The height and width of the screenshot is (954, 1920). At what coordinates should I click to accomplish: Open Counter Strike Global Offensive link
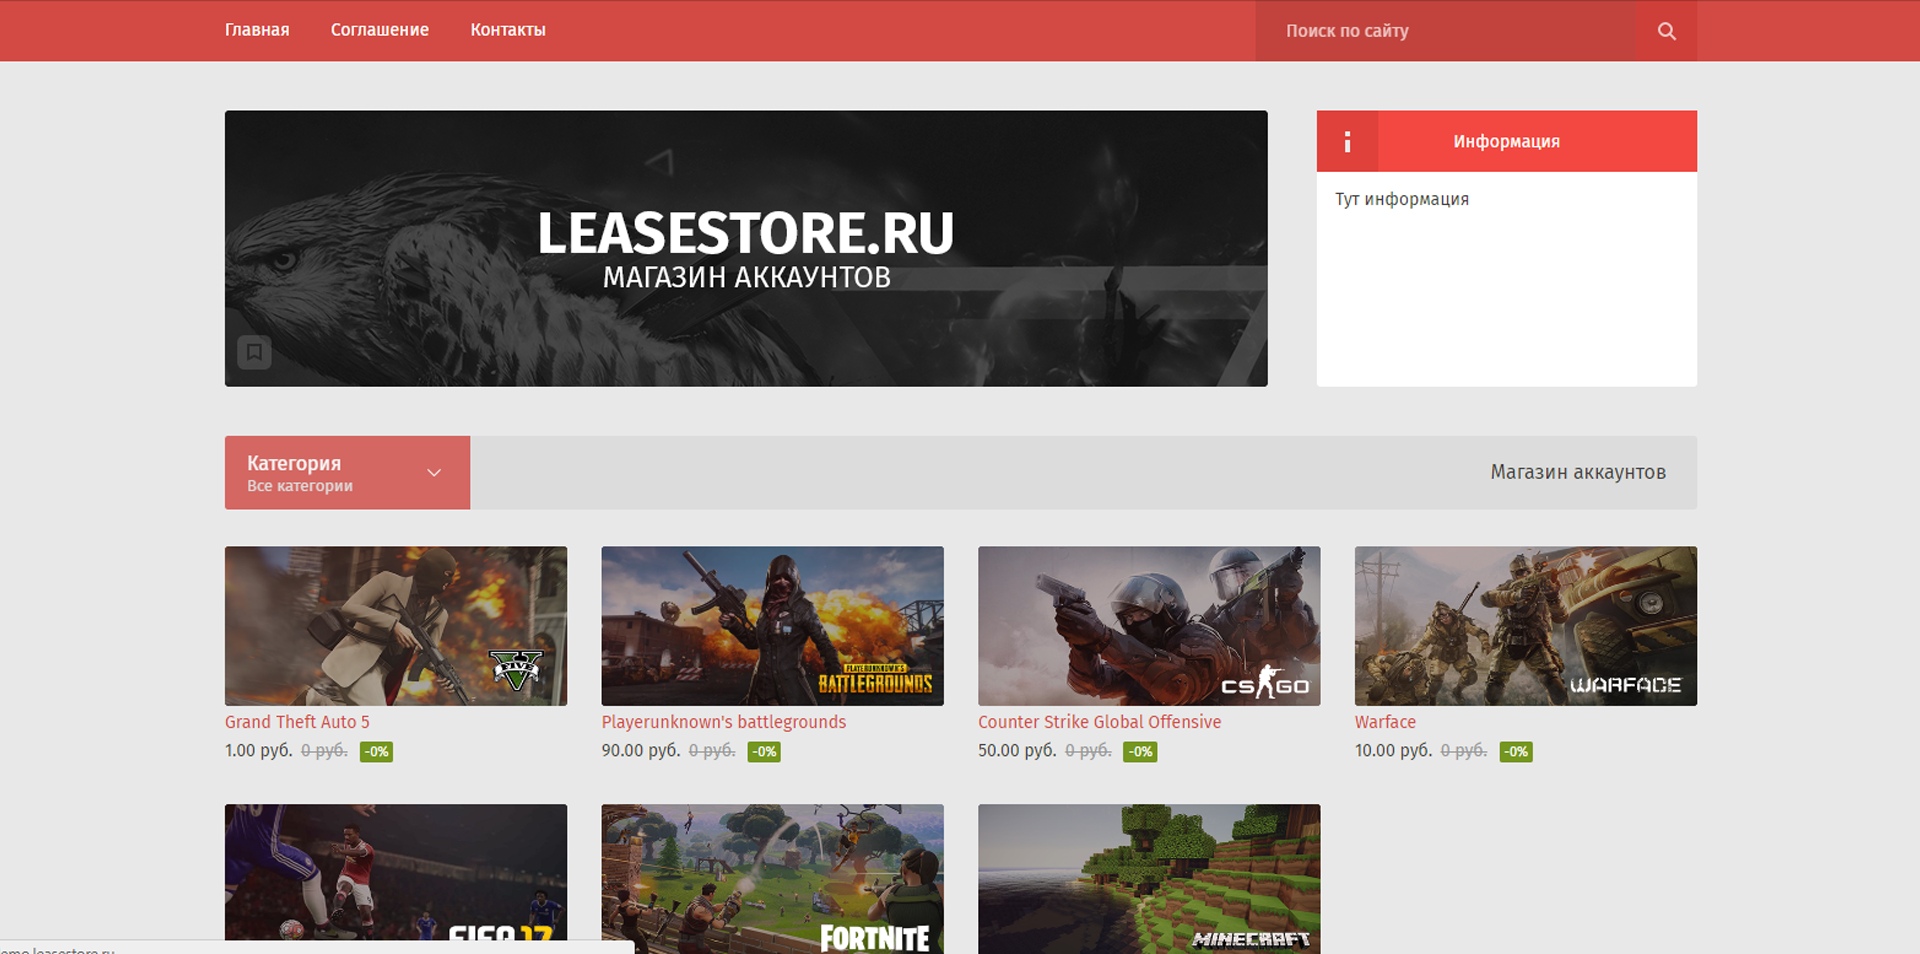pyautogui.click(x=1099, y=722)
